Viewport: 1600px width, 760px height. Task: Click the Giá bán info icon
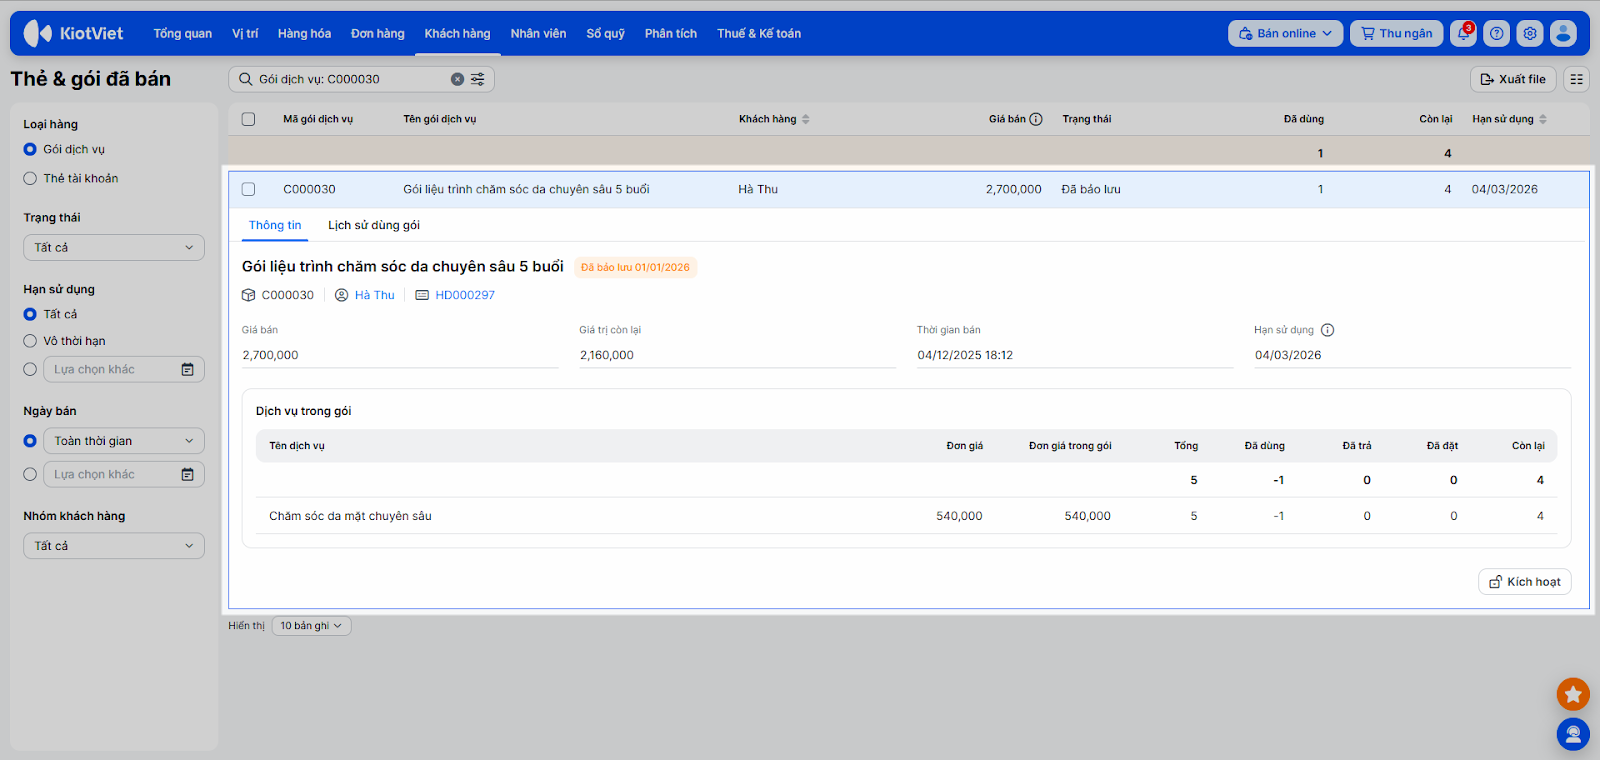pos(1036,119)
